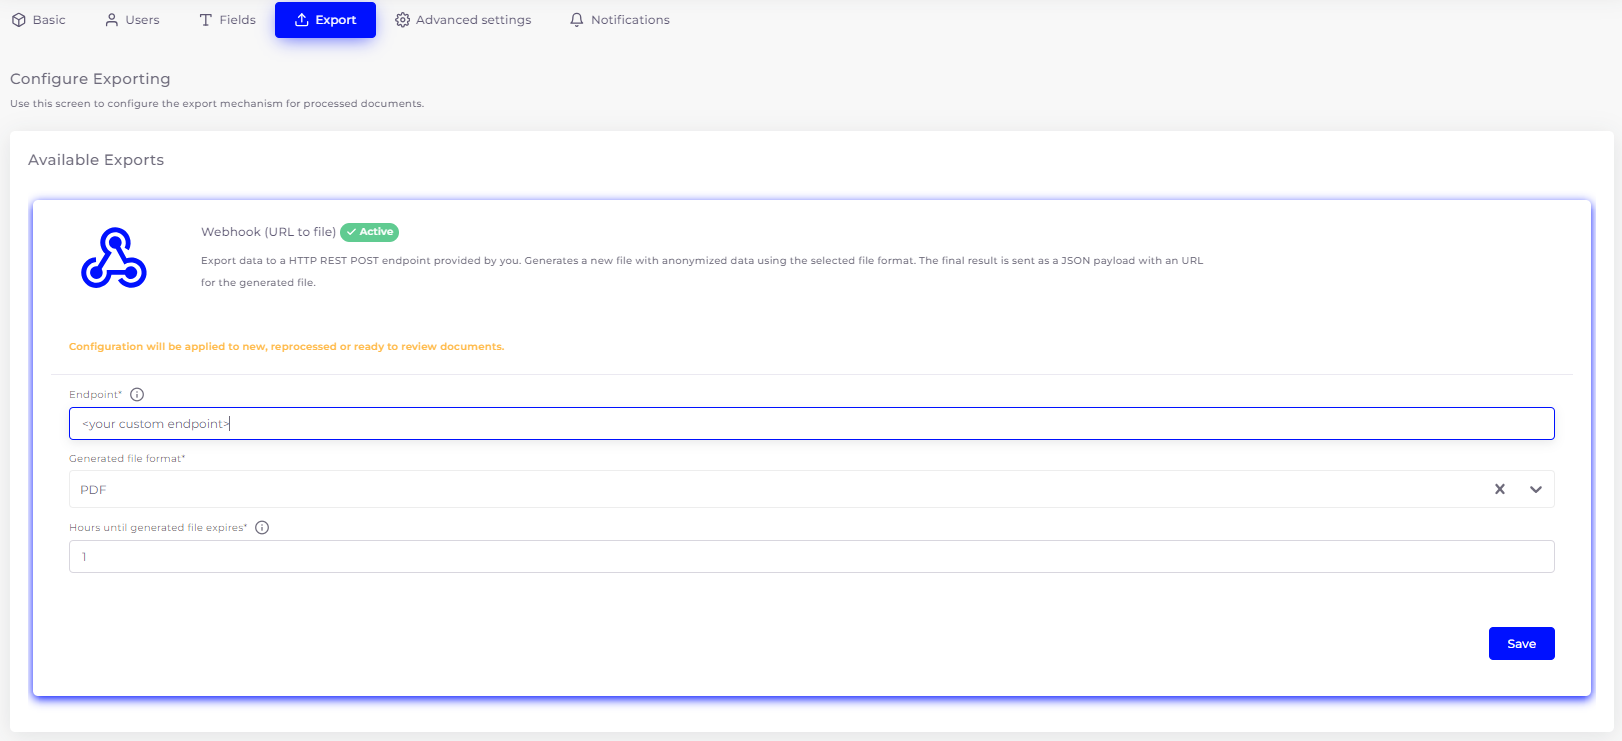Select the Export tab
This screenshot has height=741, width=1622.
click(325, 20)
